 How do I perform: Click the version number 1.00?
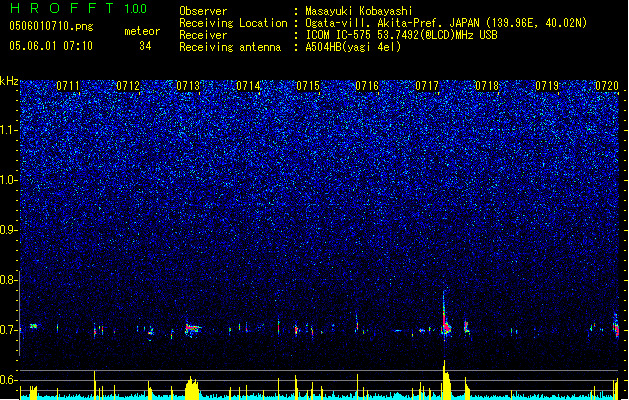click(136, 9)
